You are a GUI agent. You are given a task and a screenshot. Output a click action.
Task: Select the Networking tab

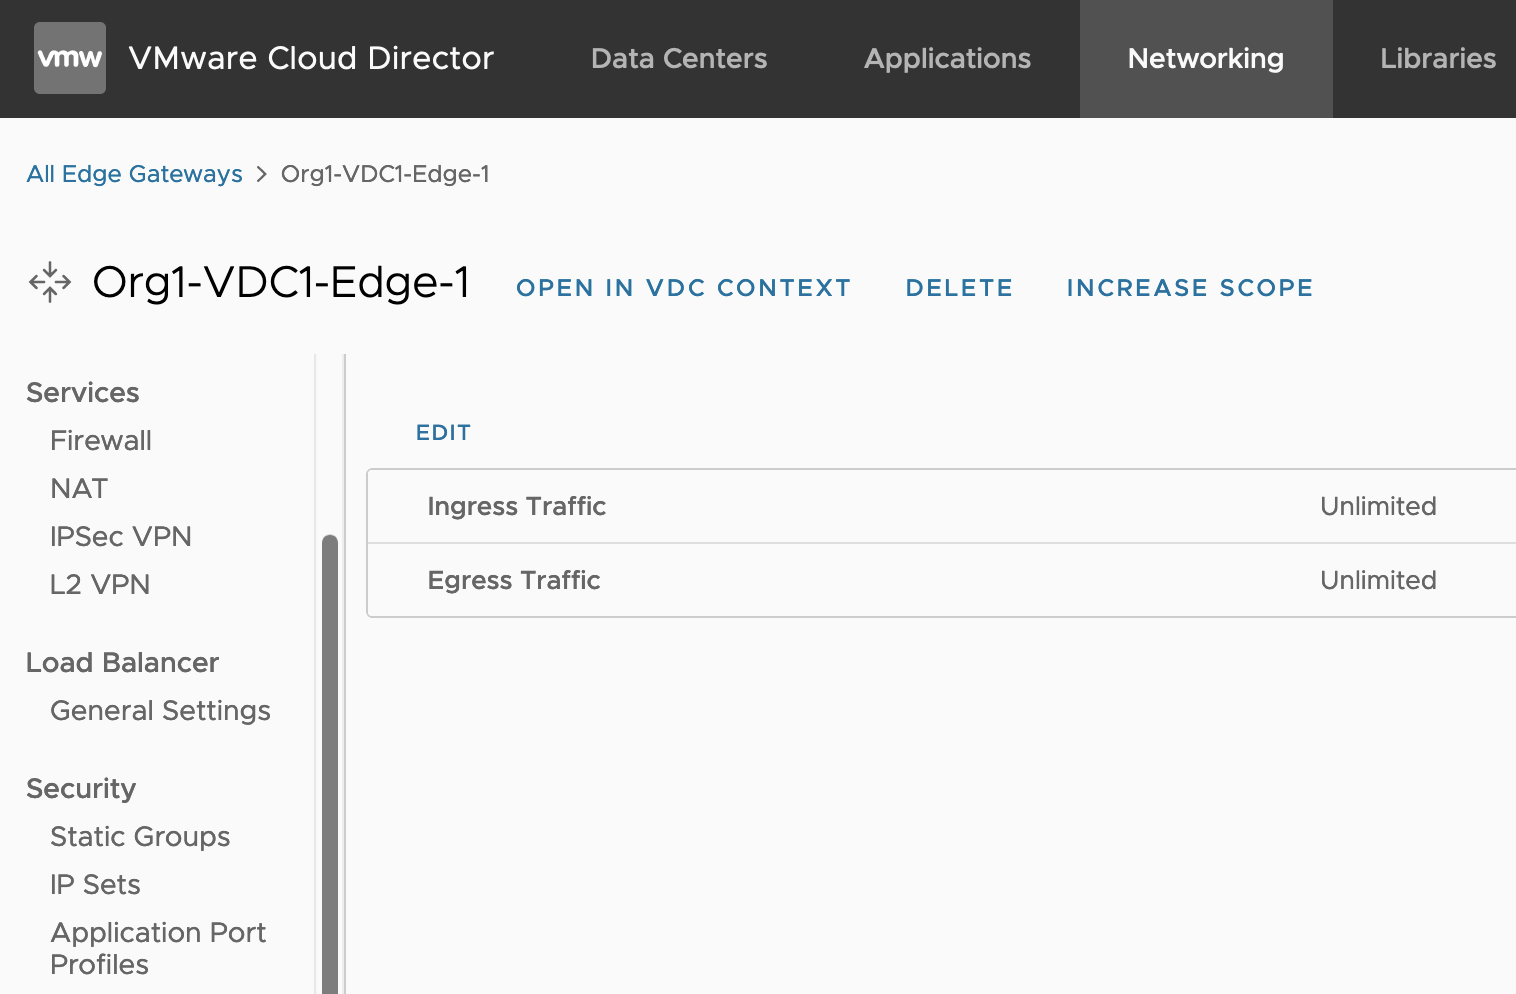pyautogui.click(x=1205, y=58)
